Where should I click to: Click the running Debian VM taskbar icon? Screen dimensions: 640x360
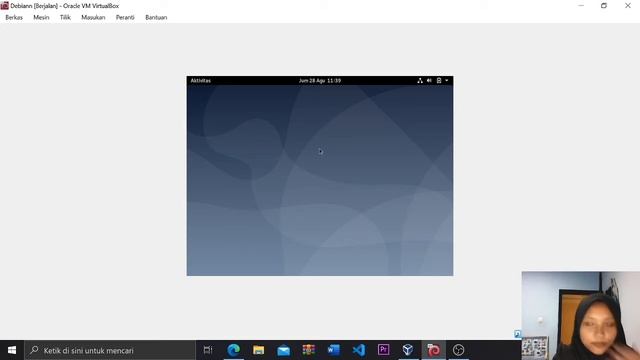click(x=433, y=350)
